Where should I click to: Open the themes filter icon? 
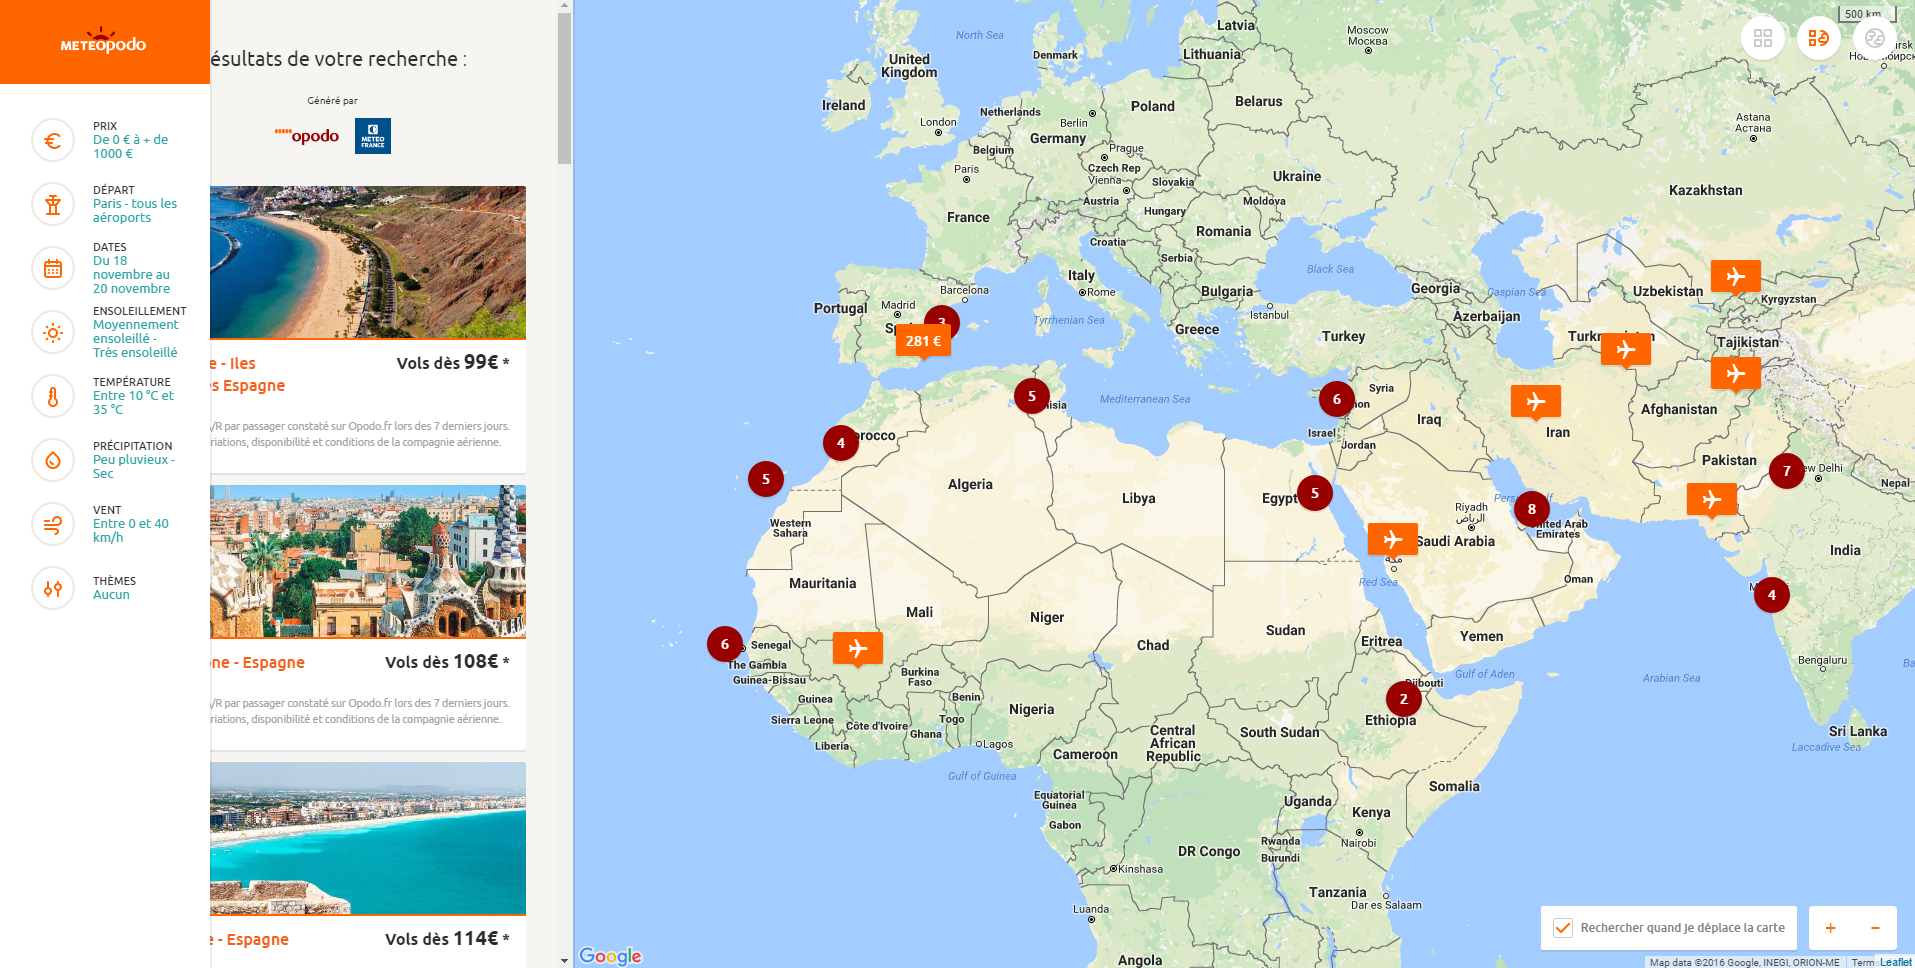[x=53, y=588]
